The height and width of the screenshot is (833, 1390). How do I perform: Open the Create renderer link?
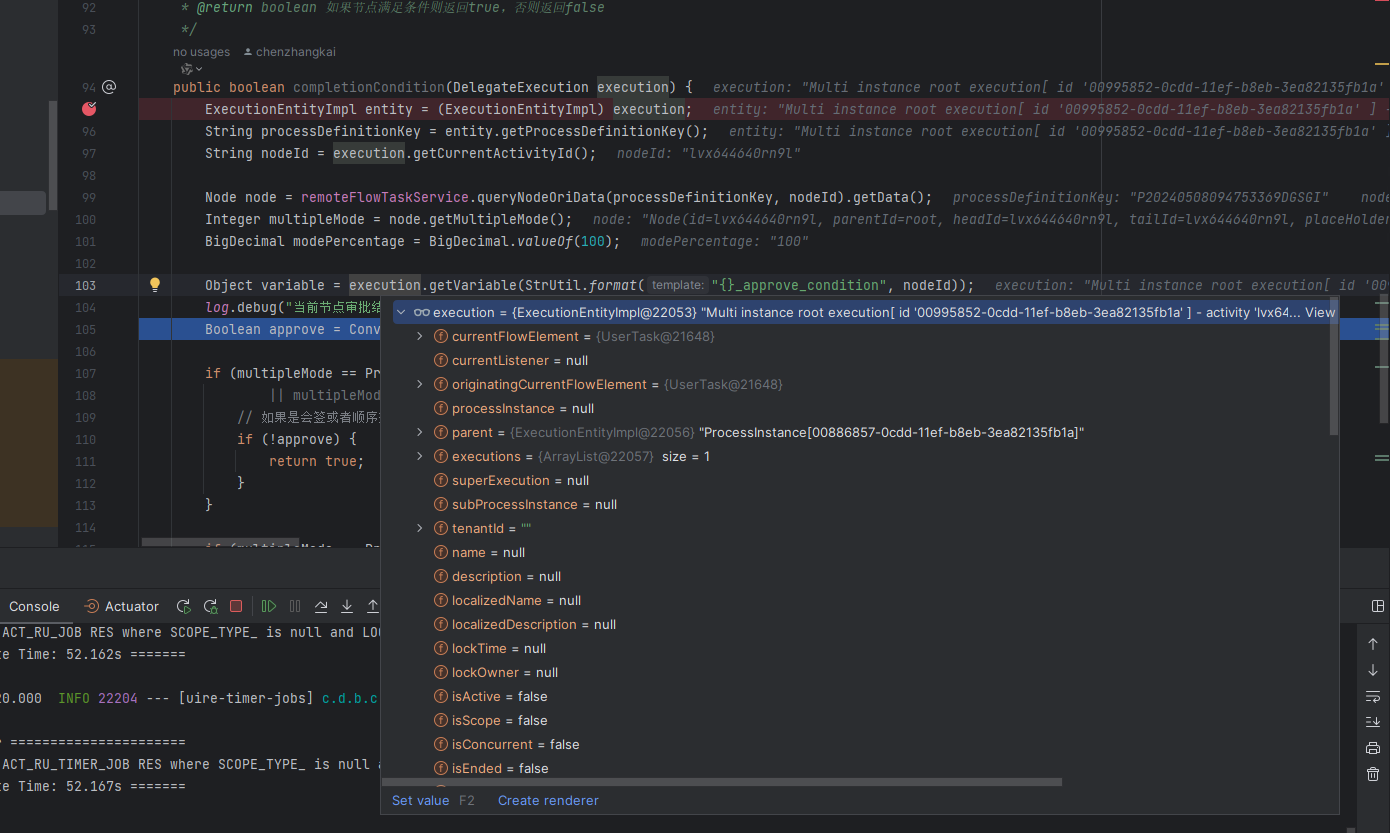tap(548, 800)
